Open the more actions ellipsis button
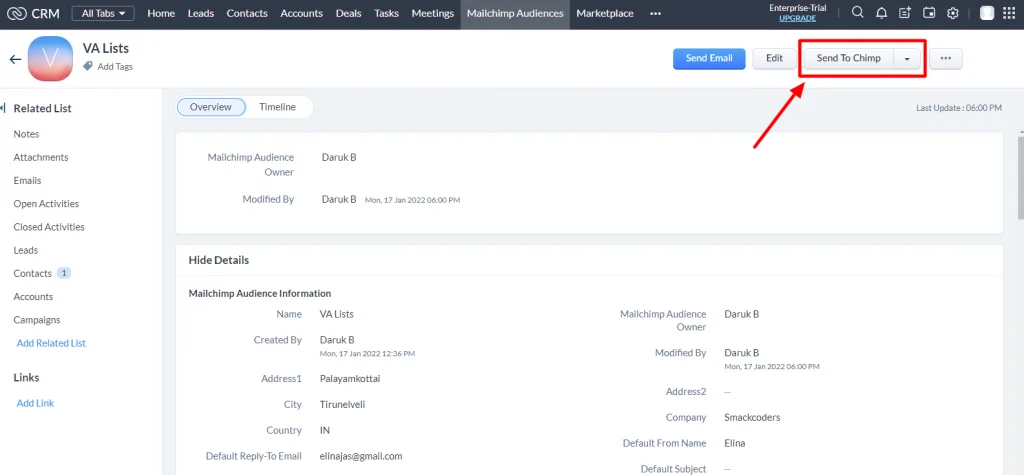The image size is (1024, 475). pos(945,59)
